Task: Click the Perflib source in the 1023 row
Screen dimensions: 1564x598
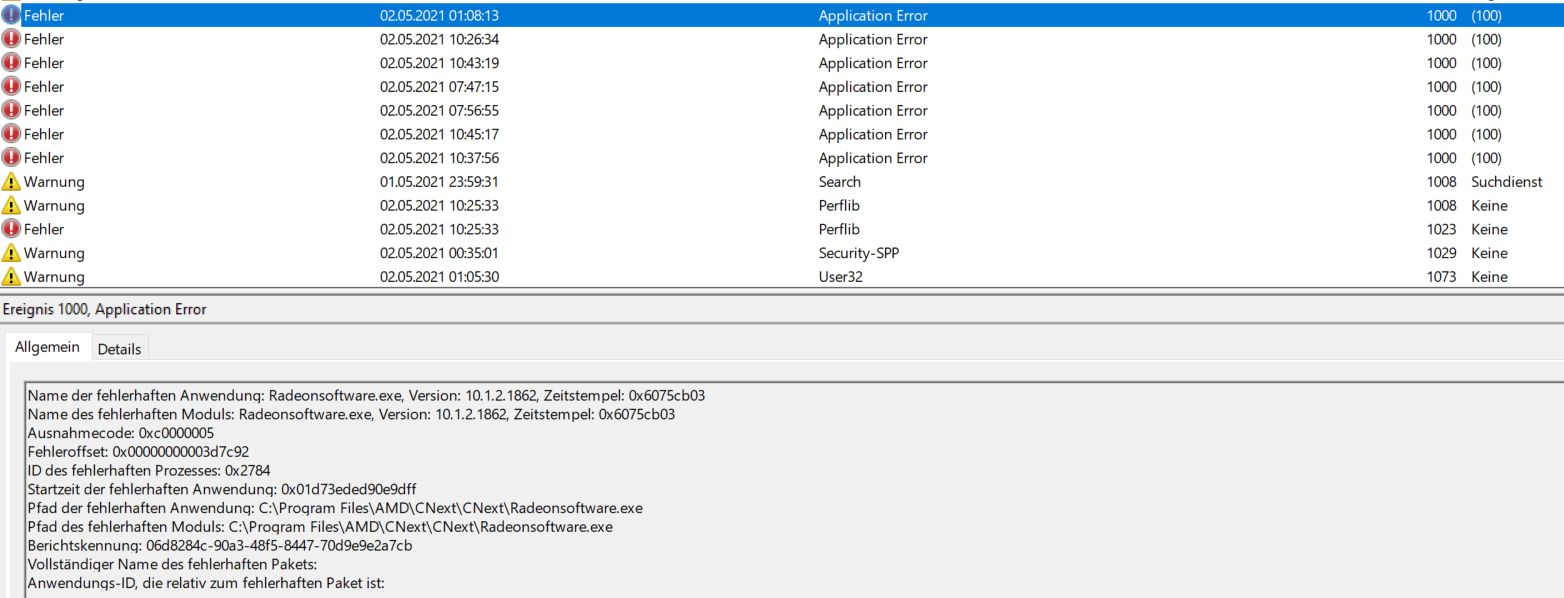Action: pos(840,229)
